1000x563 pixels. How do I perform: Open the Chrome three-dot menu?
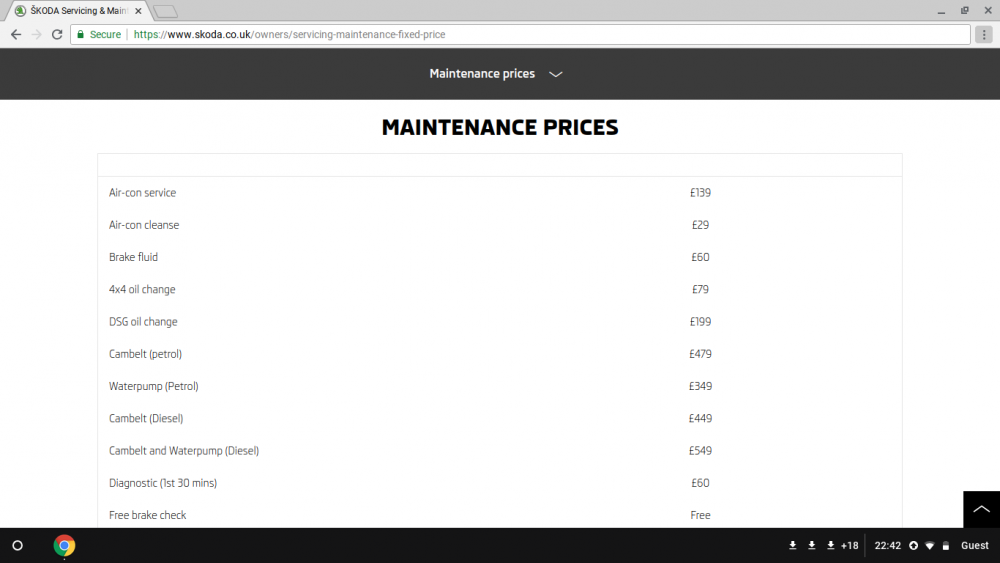click(984, 34)
